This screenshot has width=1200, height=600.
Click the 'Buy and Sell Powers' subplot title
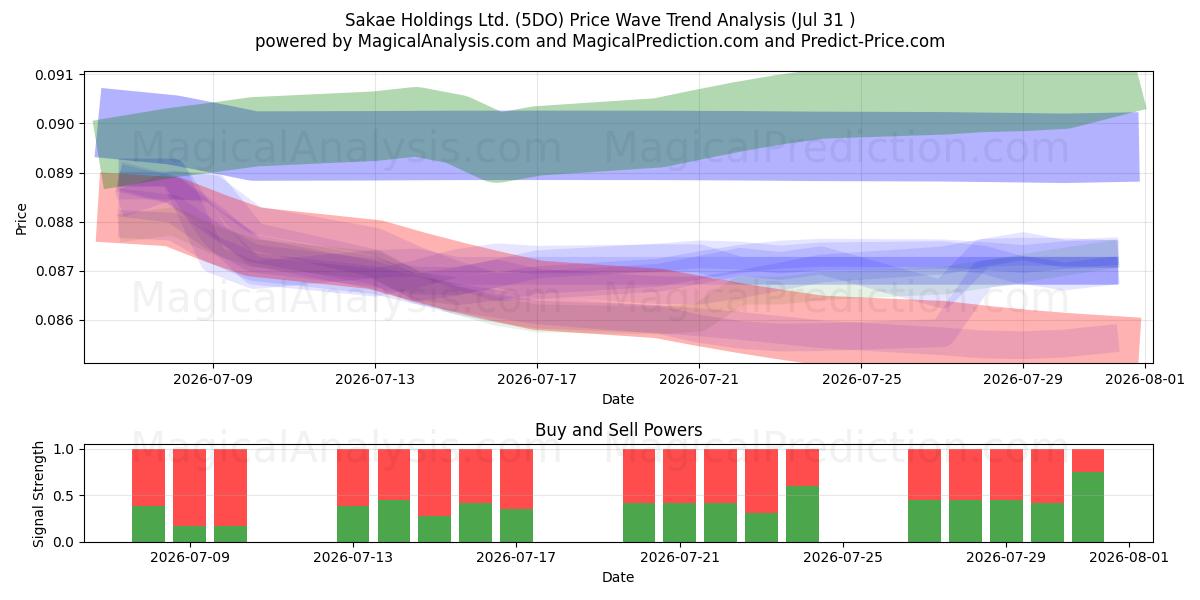(618, 430)
